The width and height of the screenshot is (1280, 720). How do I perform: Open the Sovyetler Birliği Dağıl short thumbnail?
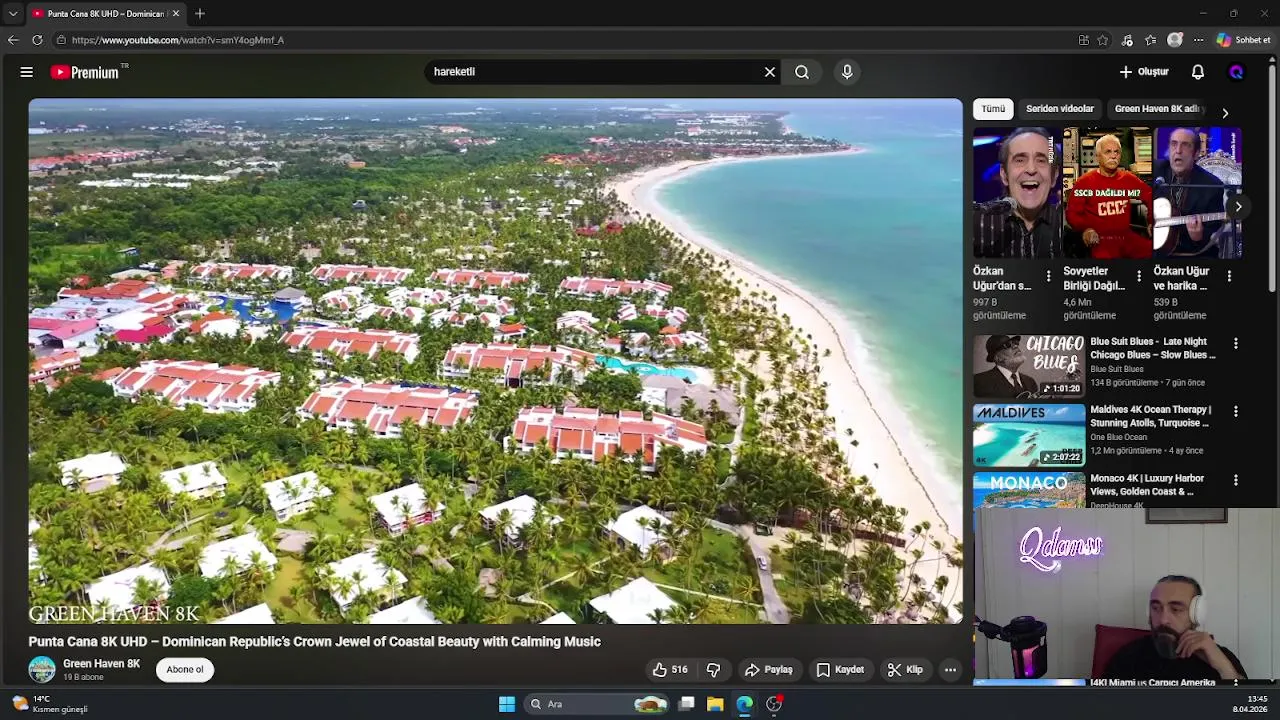1106,193
